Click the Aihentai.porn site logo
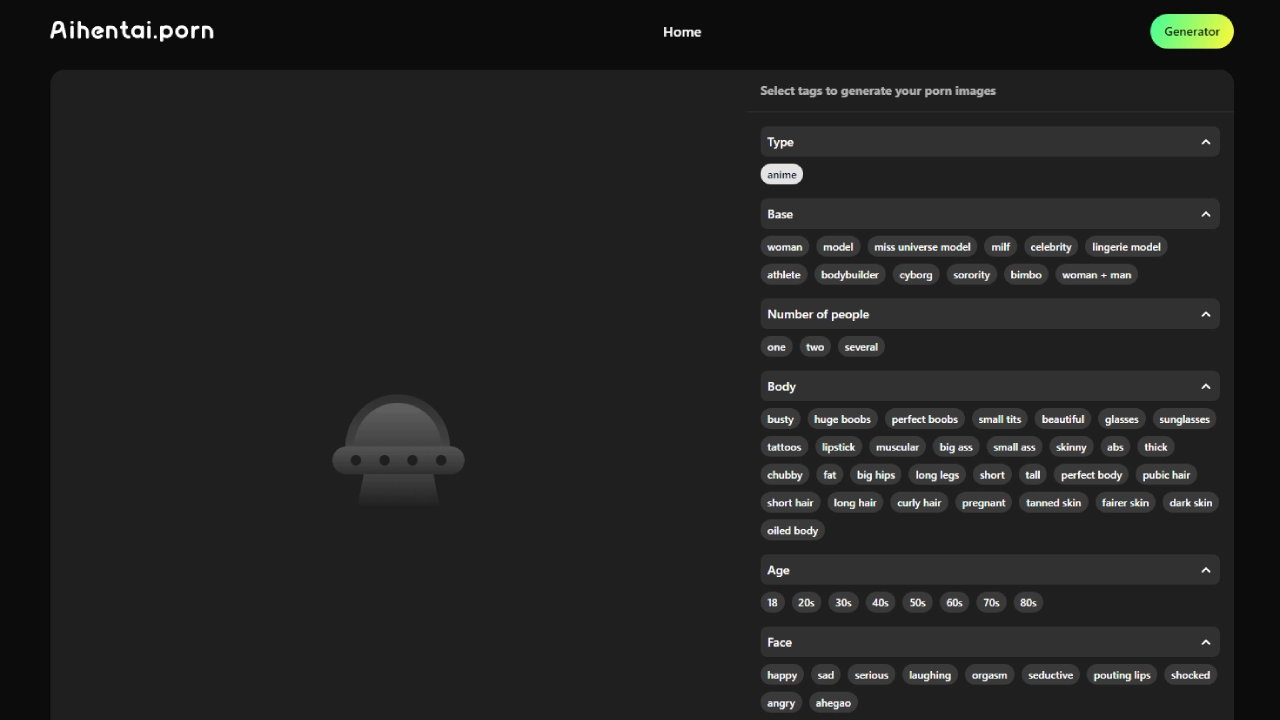 click(132, 31)
